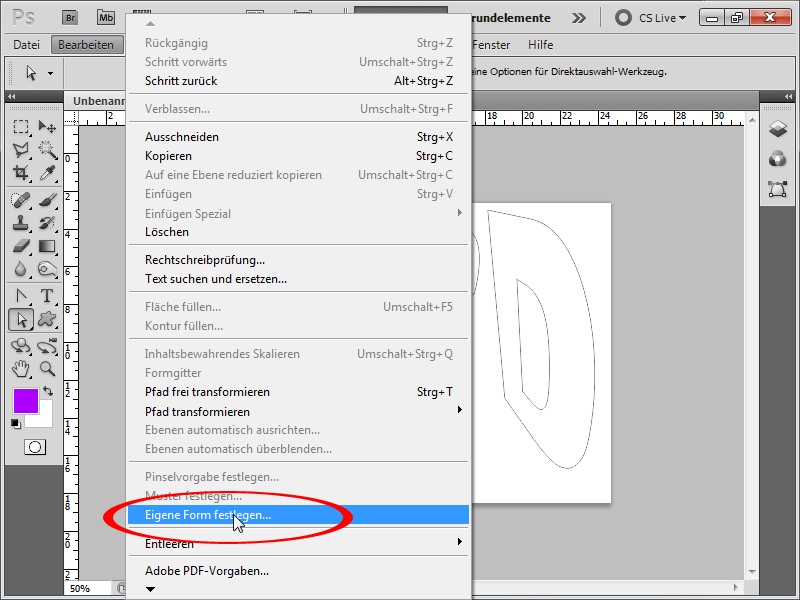
Task: Open Adobe PDF-Vorgaben...
Action: pos(298,571)
